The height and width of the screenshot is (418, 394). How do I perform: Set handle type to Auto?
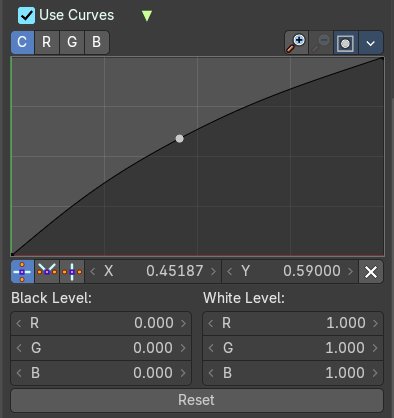tap(22, 272)
